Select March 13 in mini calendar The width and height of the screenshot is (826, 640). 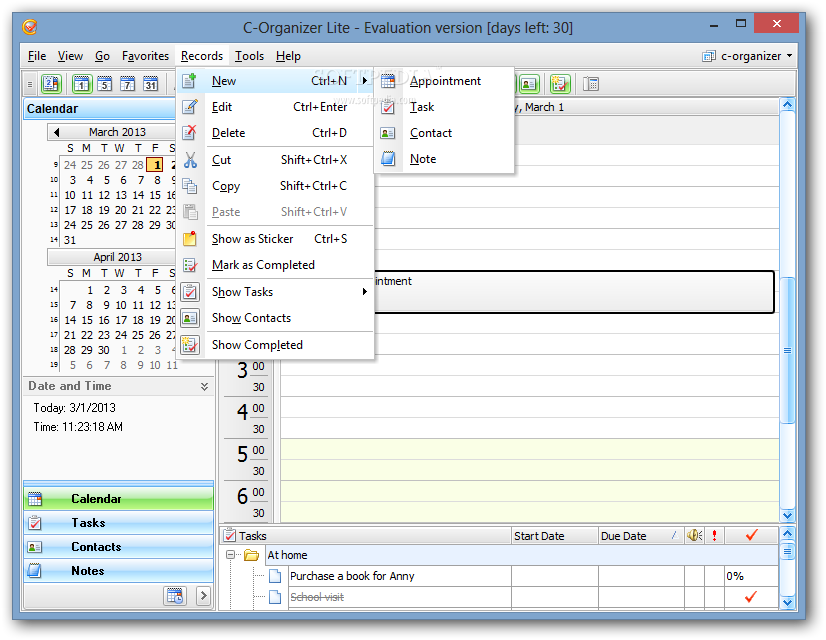pos(122,195)
